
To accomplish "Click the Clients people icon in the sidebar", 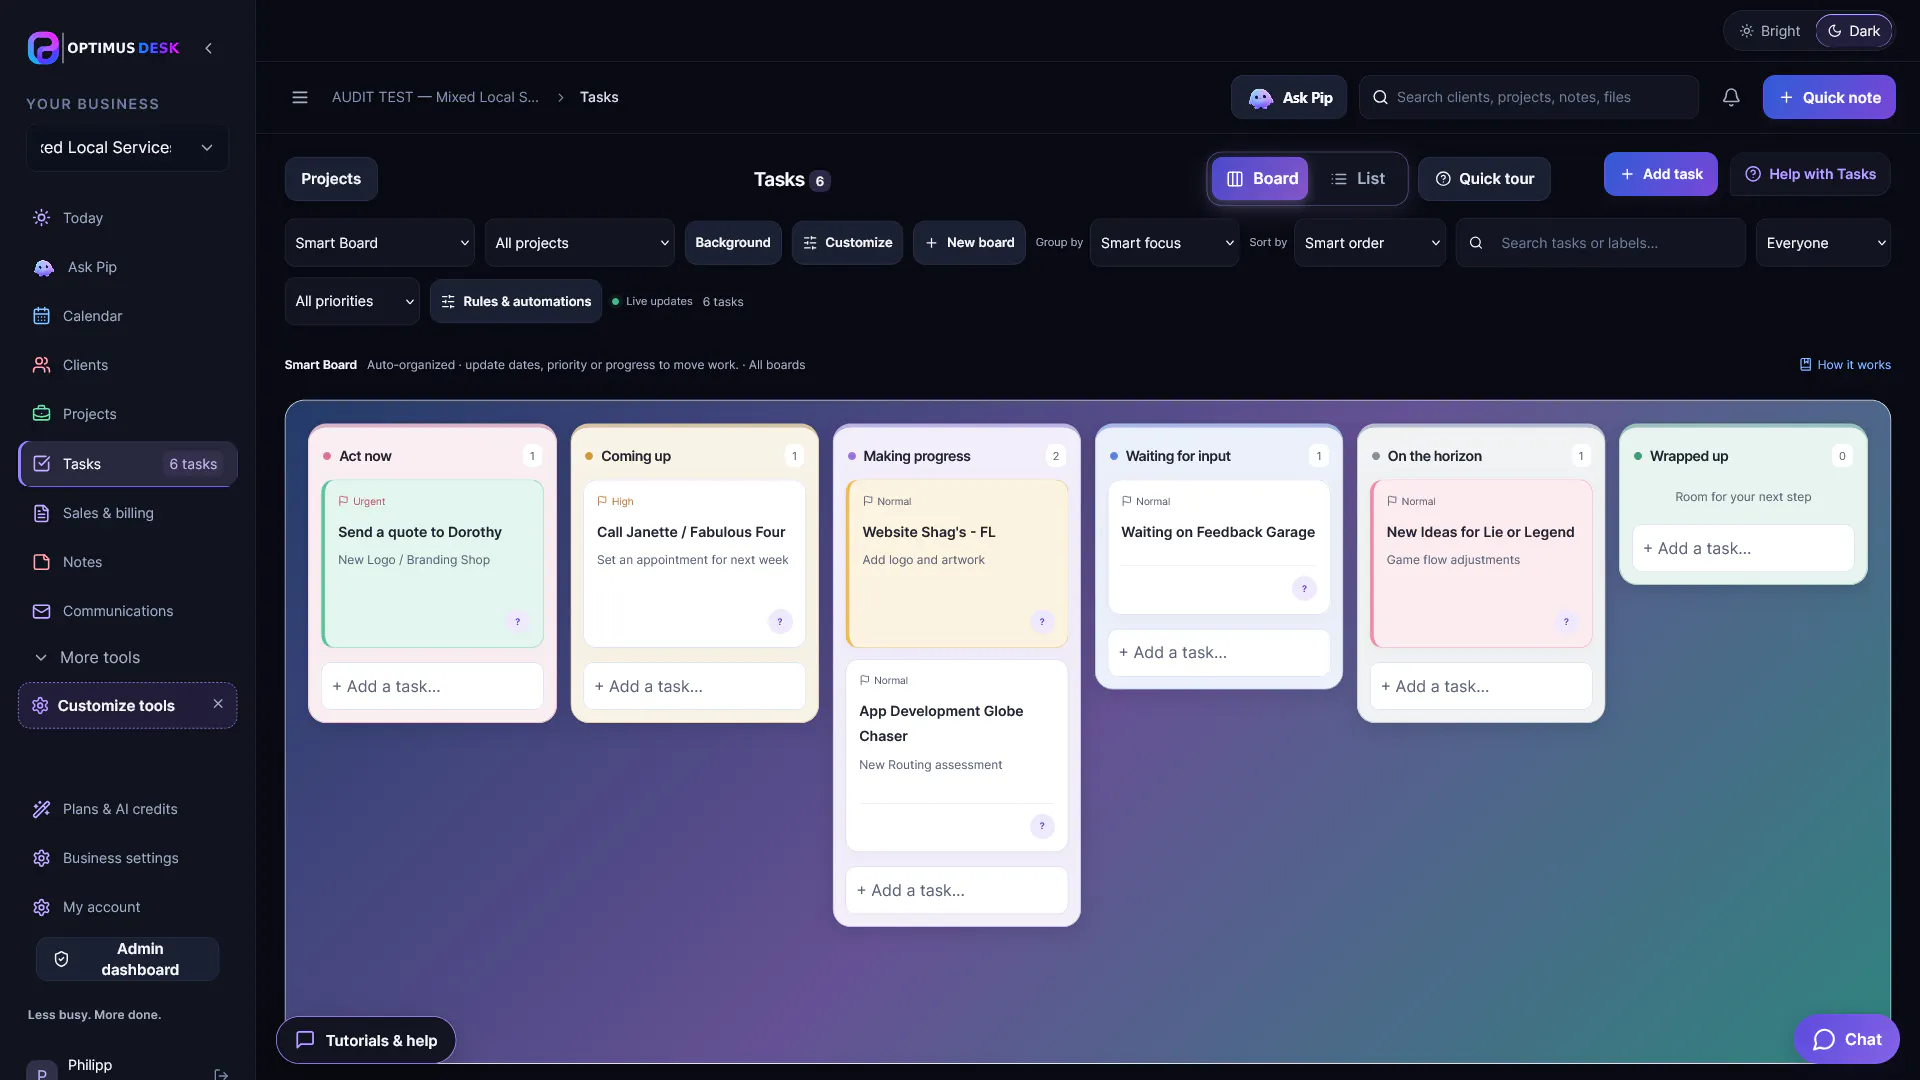I will point(41,365).
